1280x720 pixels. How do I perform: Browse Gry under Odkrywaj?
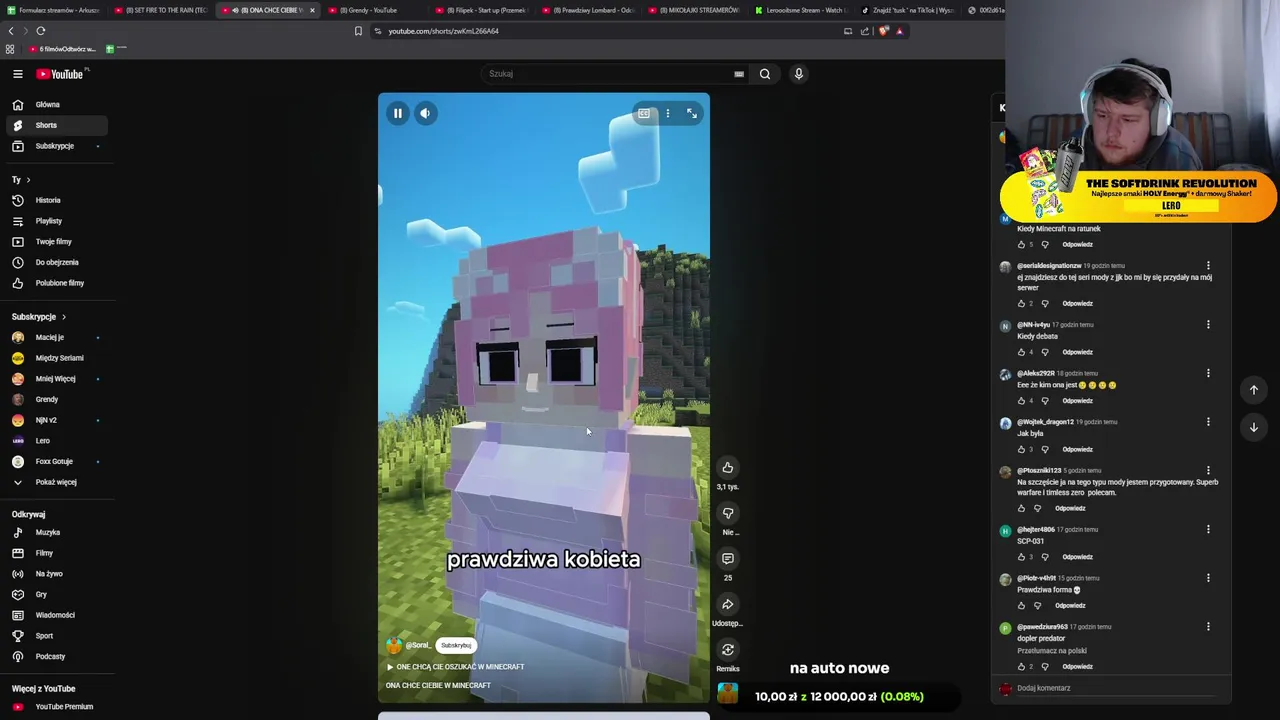tap(55, 594)
